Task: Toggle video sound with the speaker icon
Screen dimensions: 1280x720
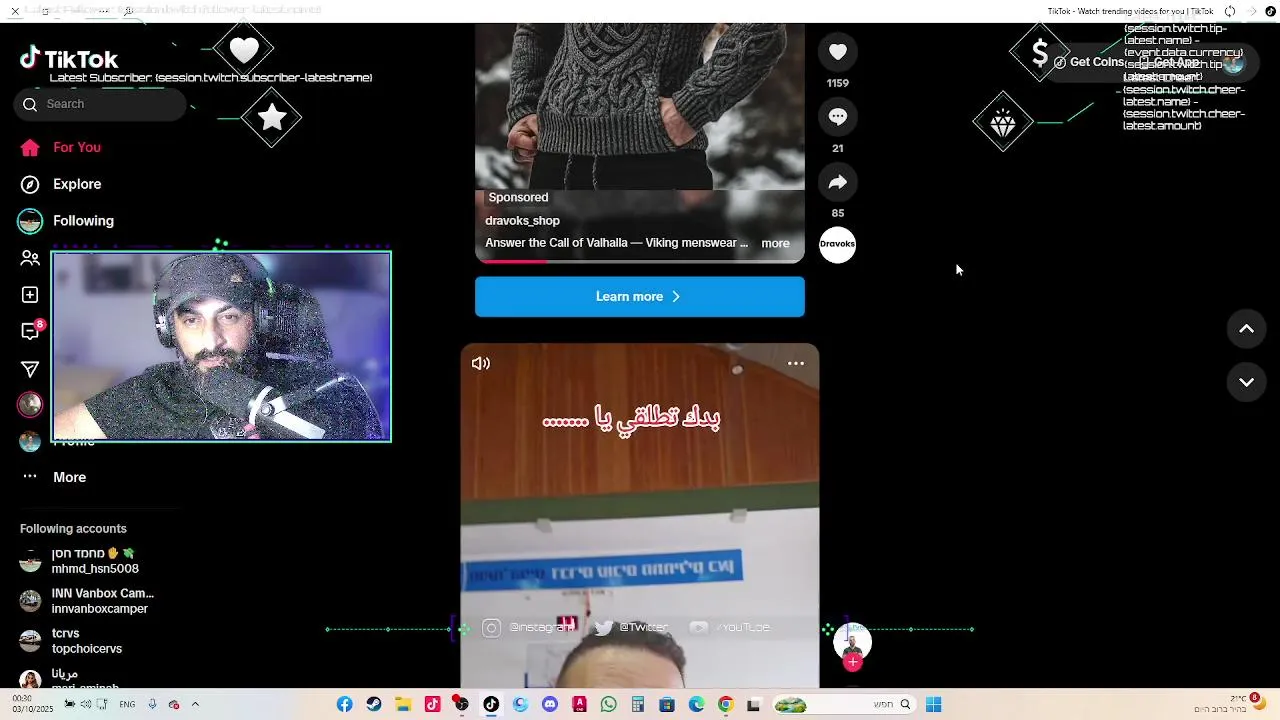Action: click(481, 364)
